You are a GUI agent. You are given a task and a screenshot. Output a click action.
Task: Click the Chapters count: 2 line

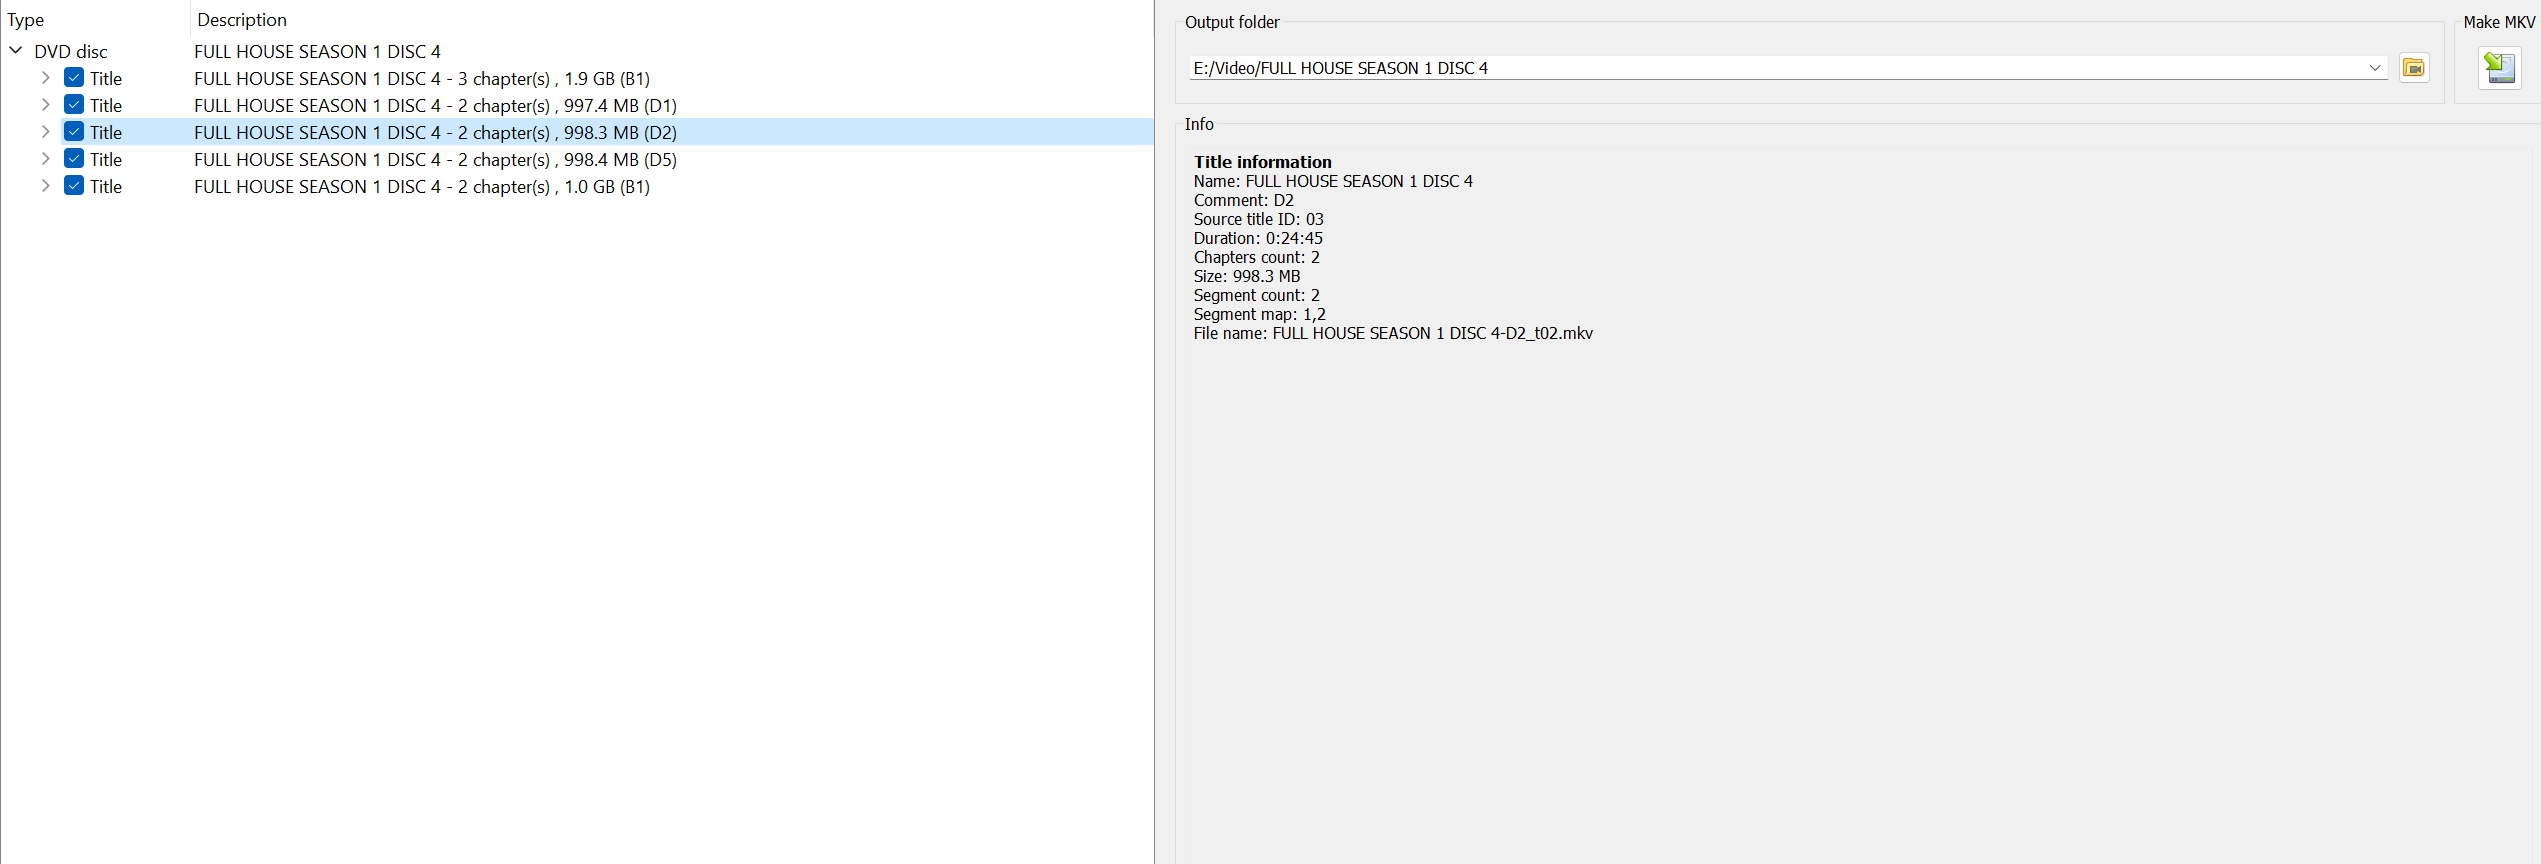click(1256, 257)
